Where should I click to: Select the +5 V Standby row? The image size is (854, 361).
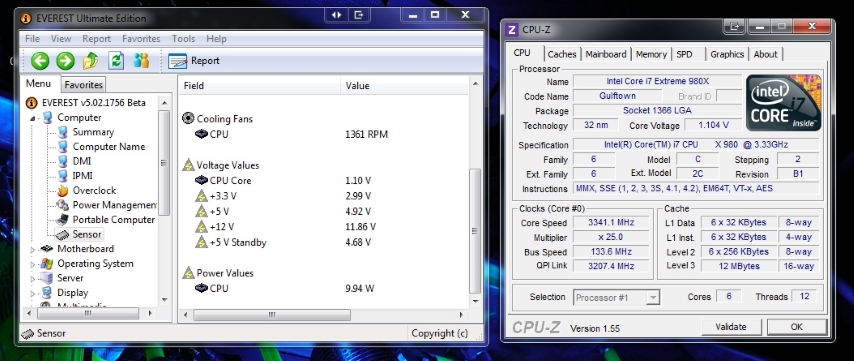[x=283, y=242]
